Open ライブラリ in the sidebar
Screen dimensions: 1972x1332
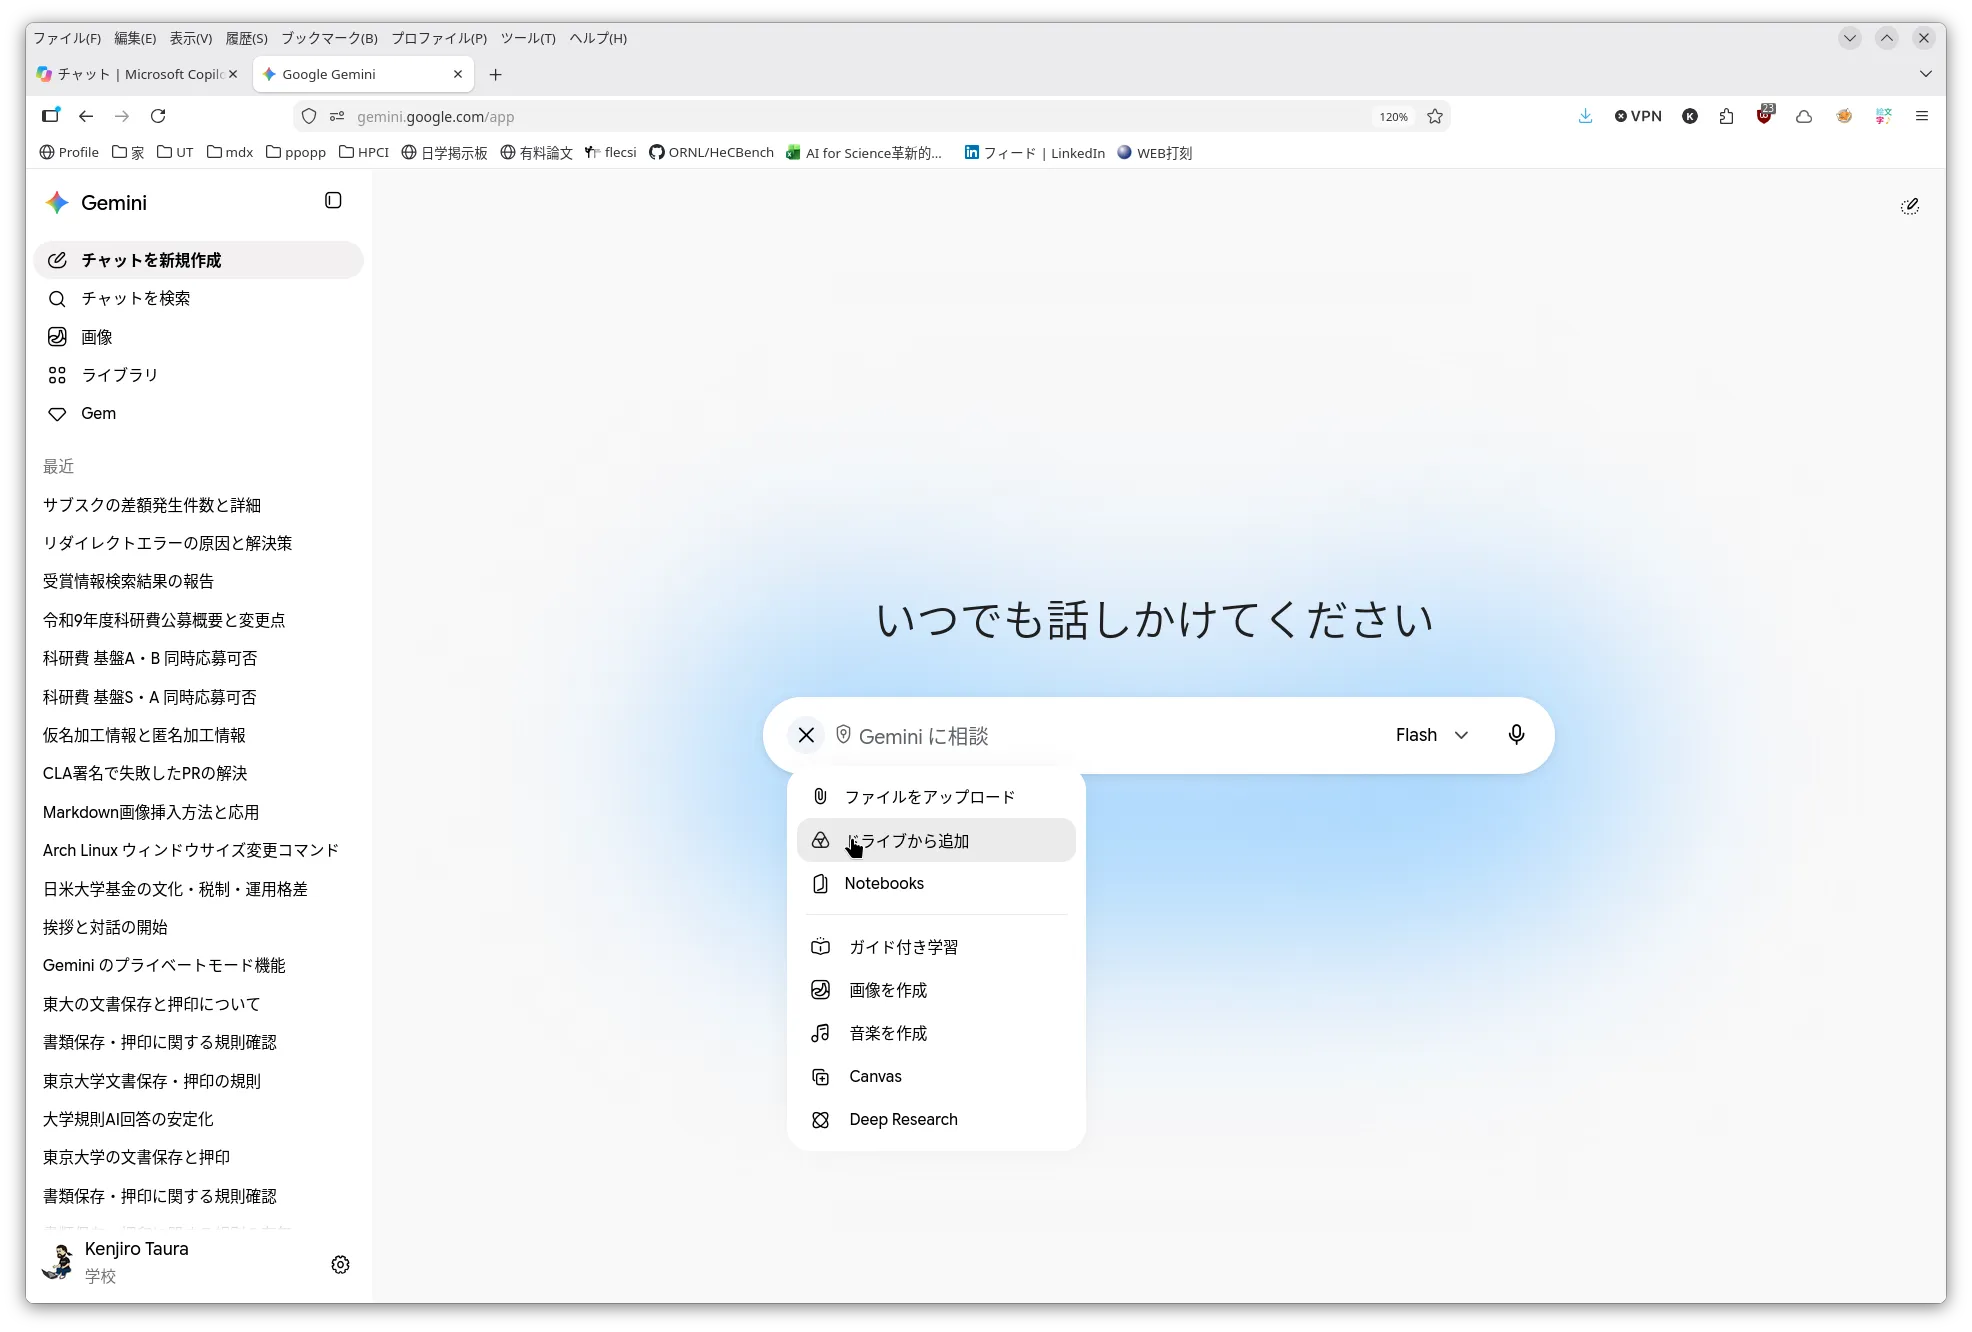[x=198, y=375]
